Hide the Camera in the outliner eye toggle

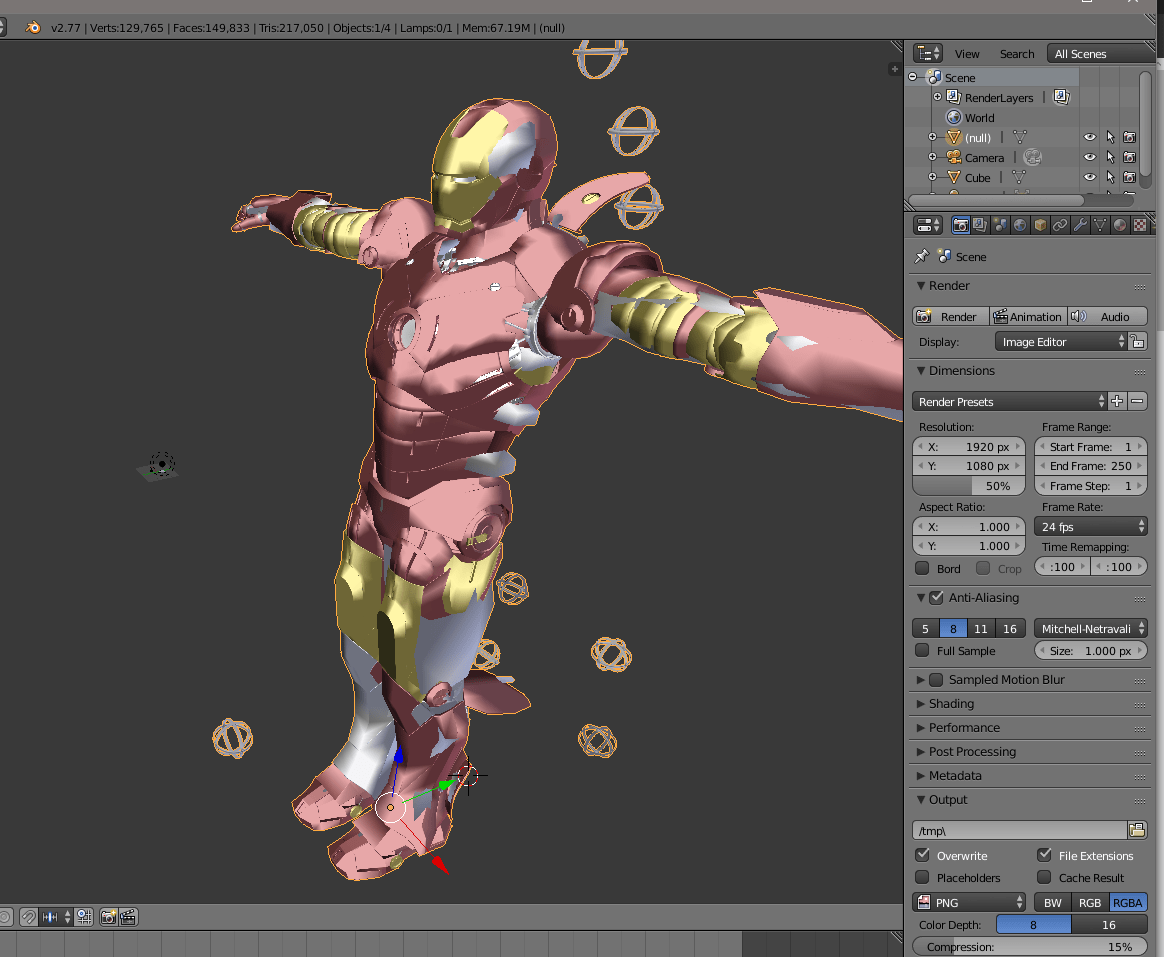tap(1090, 157)
